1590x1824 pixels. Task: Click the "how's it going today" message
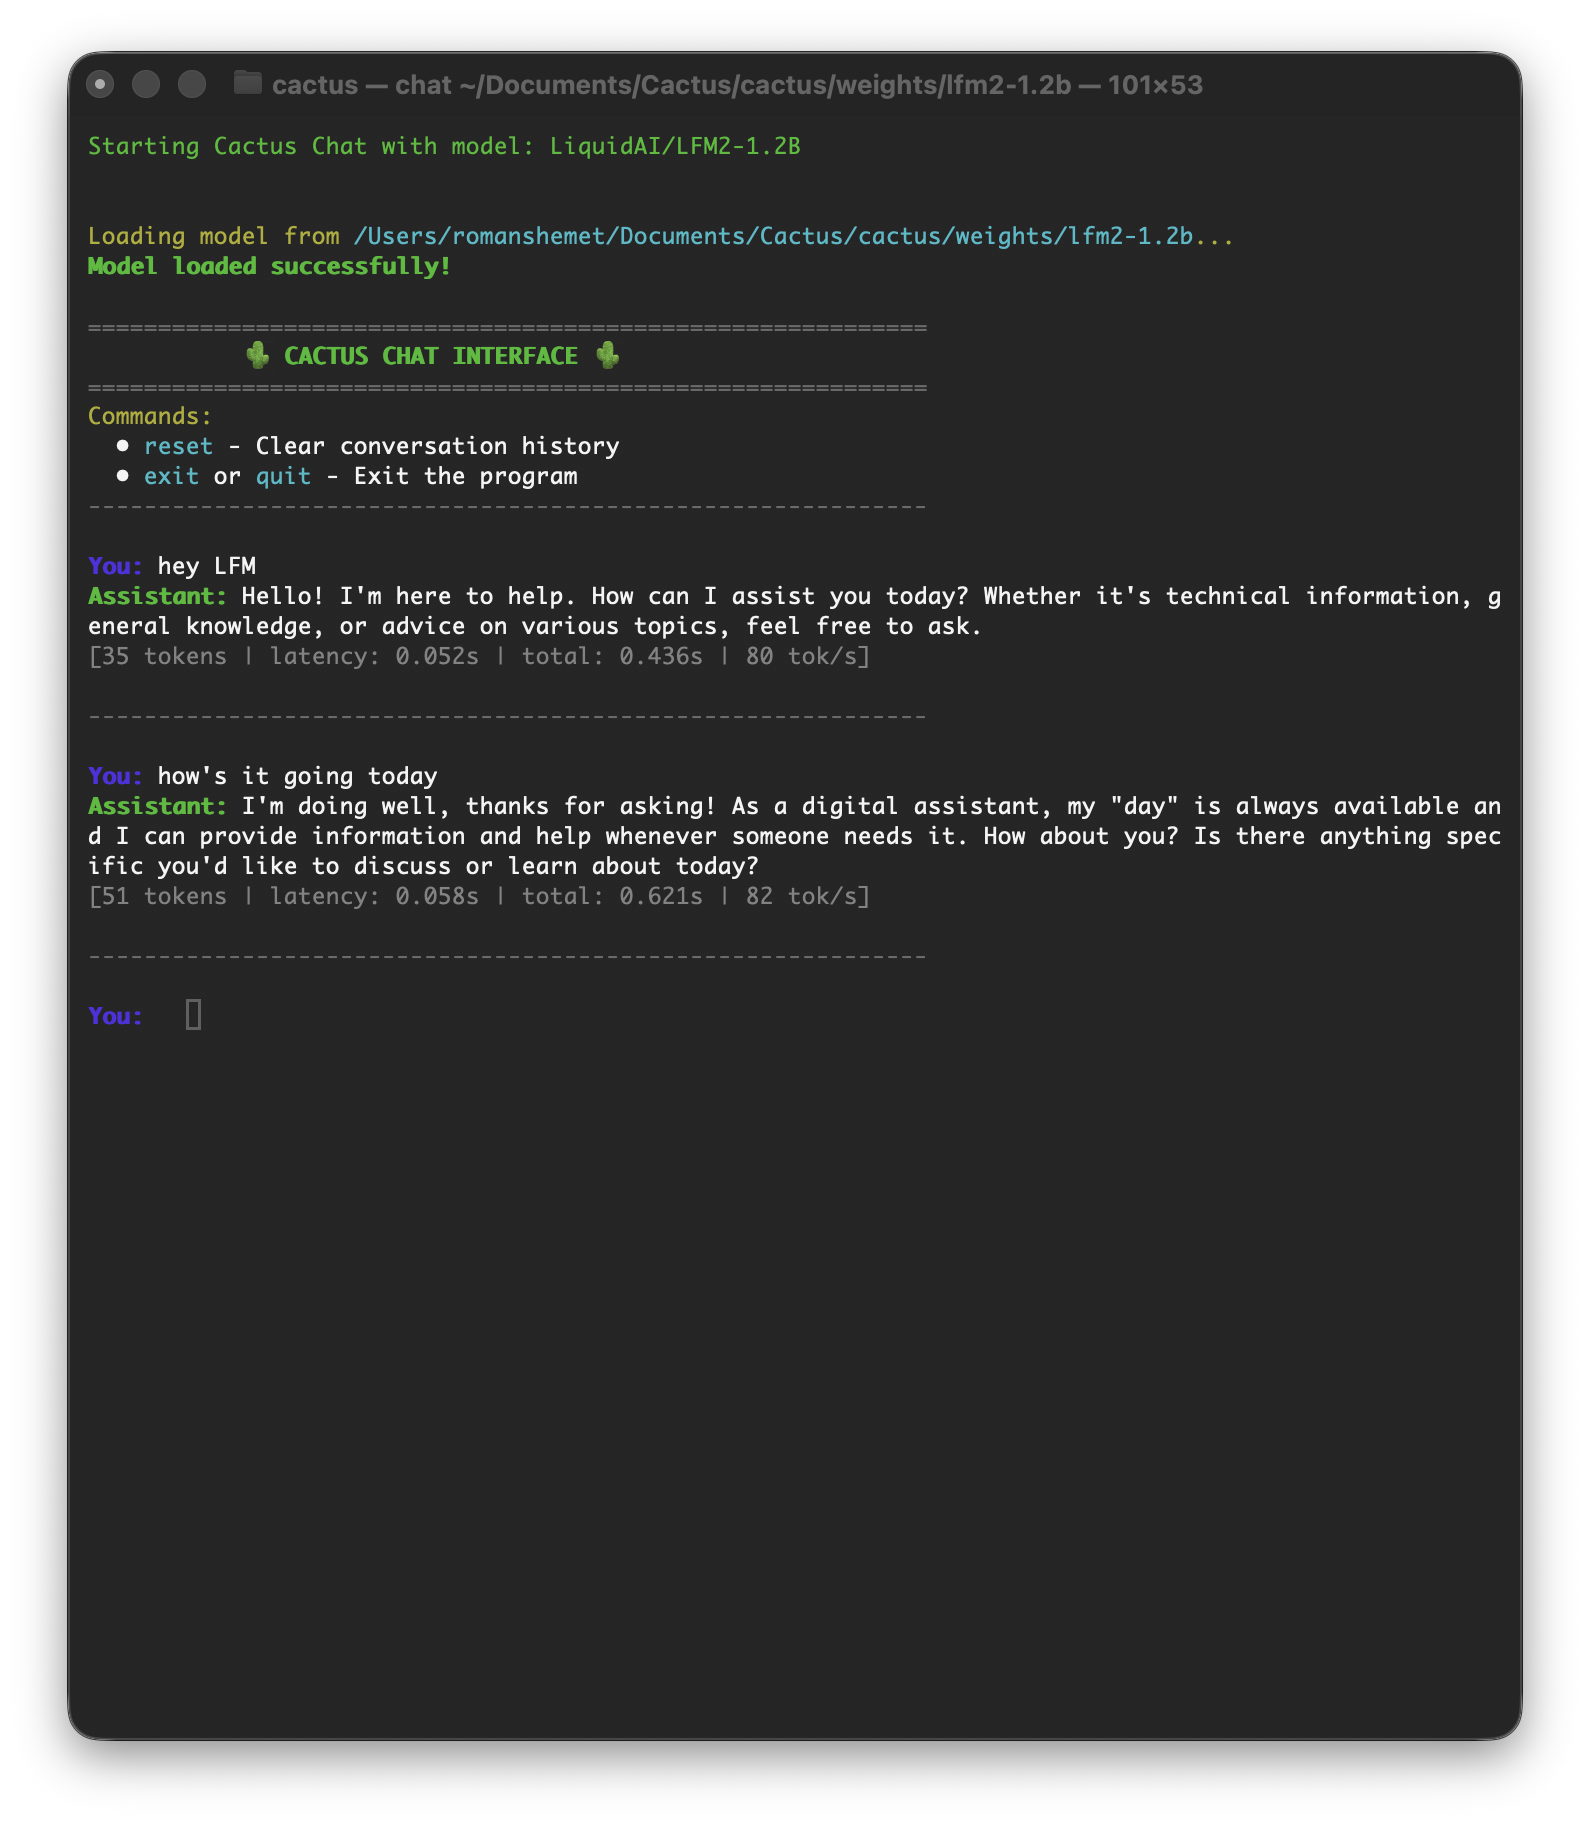297,776
